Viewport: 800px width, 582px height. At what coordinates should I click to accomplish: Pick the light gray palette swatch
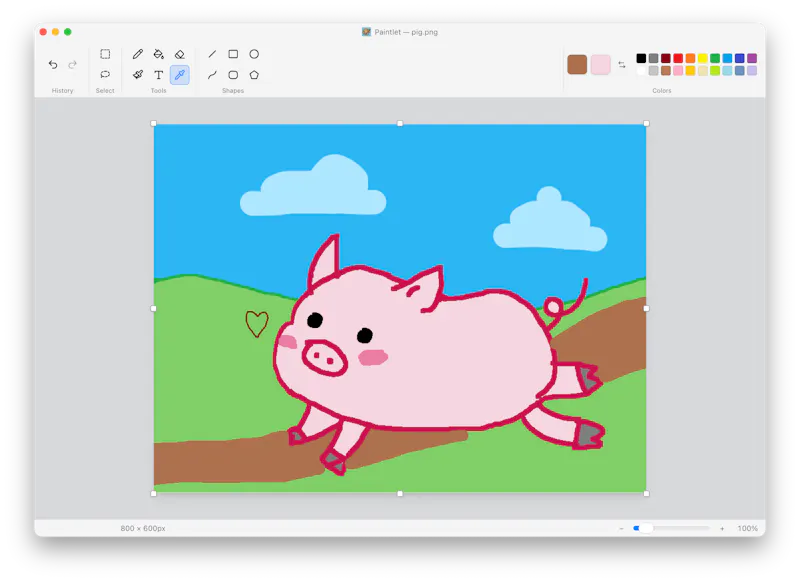pyautogui.click(x=654, y=70)
